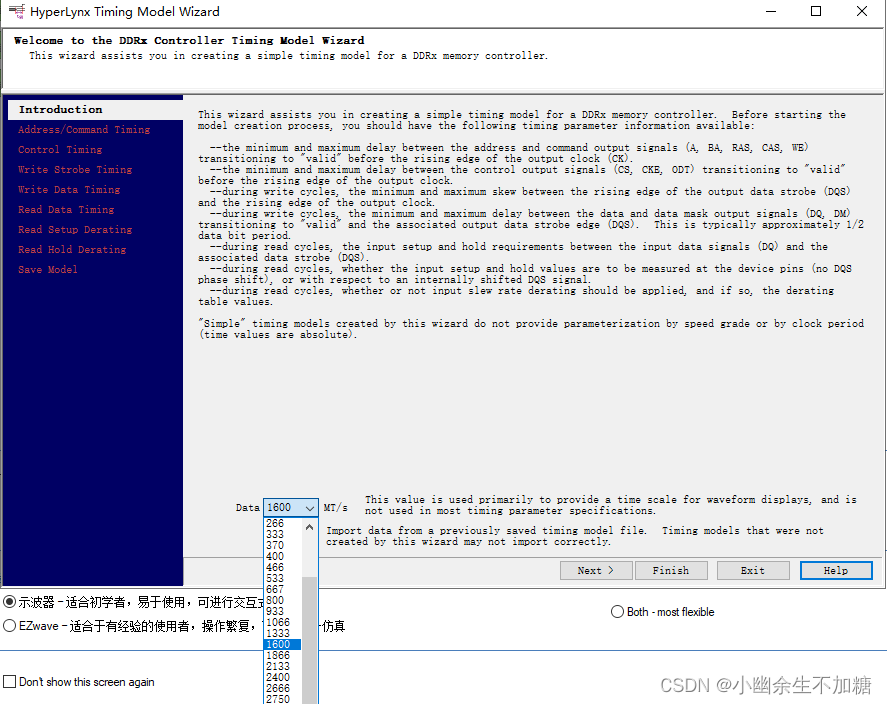The image size is (887, 704).
Task: Switch to Read Setup Derating page
Action: tap(75, 230)
